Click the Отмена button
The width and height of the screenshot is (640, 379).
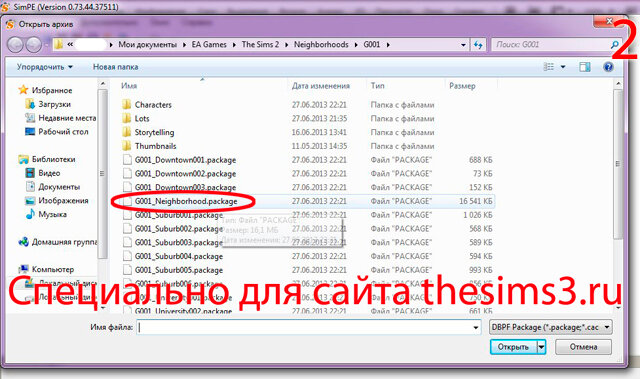pos(583,347)
